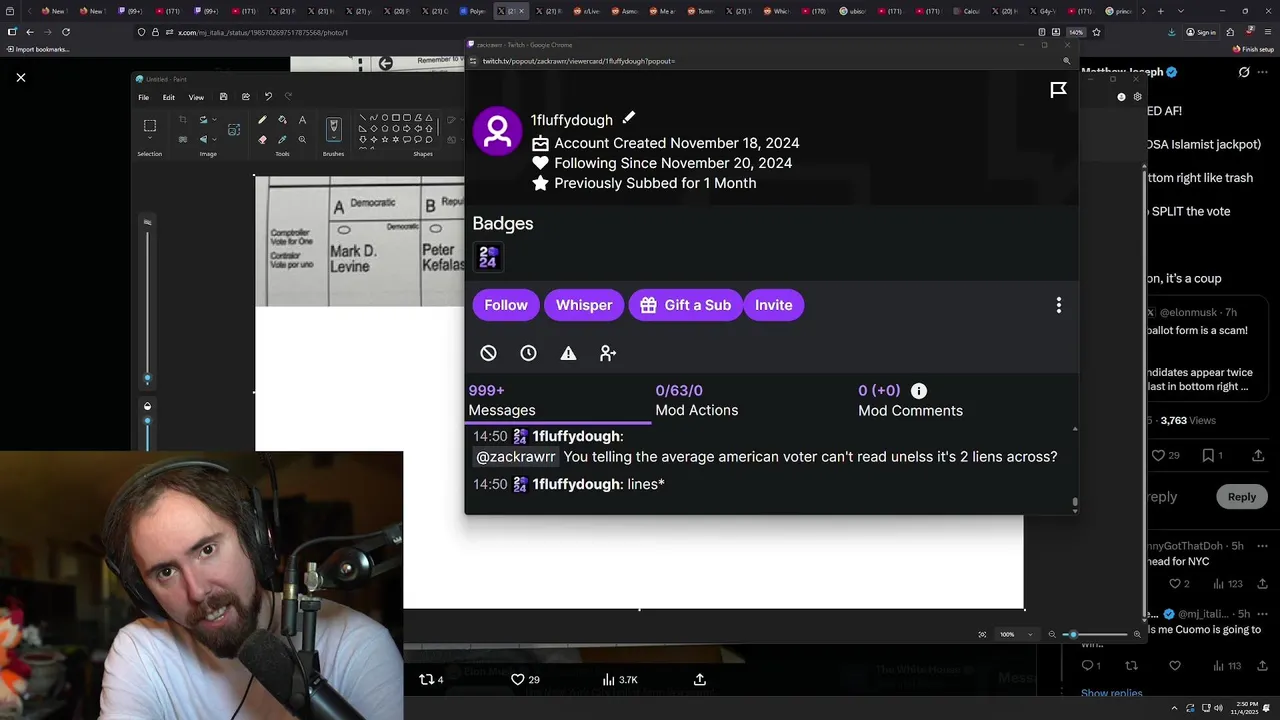Screen dimensions: 1280x720
Task: Click the edit nickname pencil beside 1fluffydough
Action: click(628, 118)
